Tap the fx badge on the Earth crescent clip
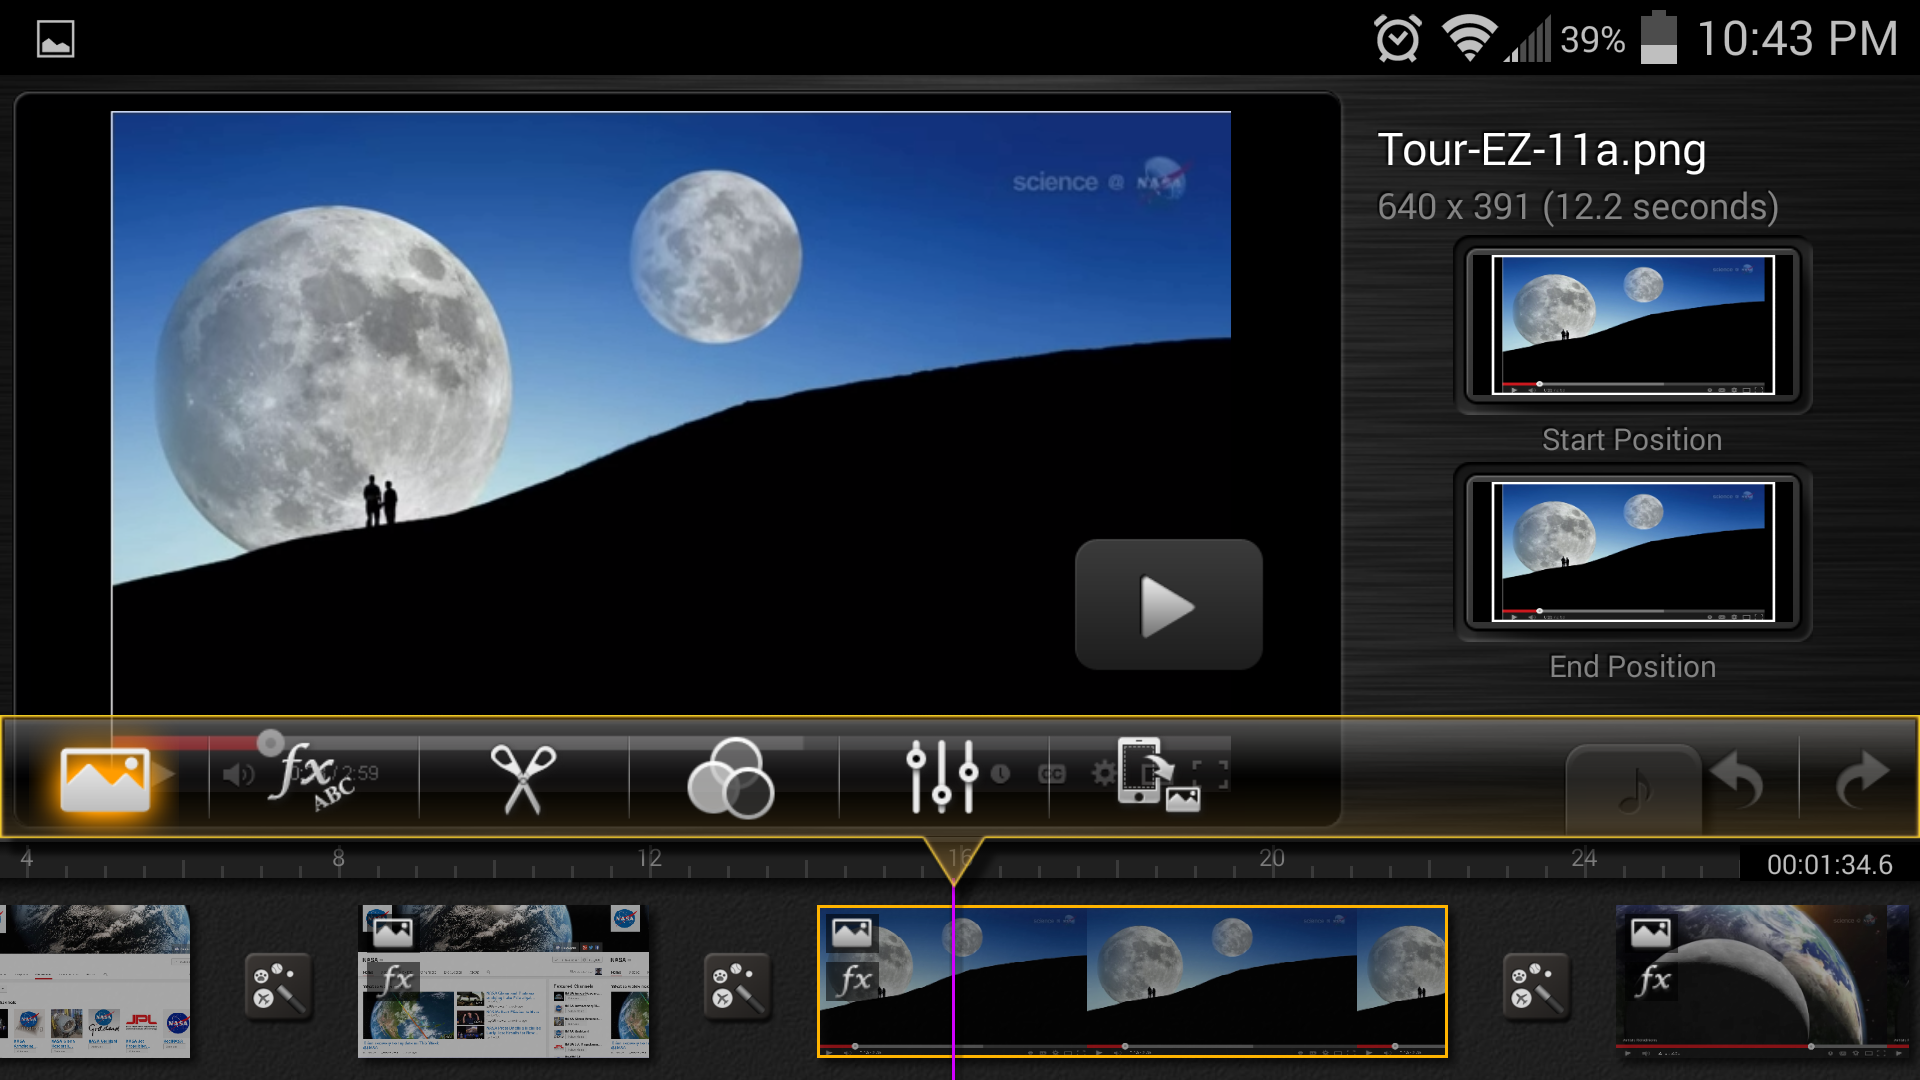 tap(1653, 980)
